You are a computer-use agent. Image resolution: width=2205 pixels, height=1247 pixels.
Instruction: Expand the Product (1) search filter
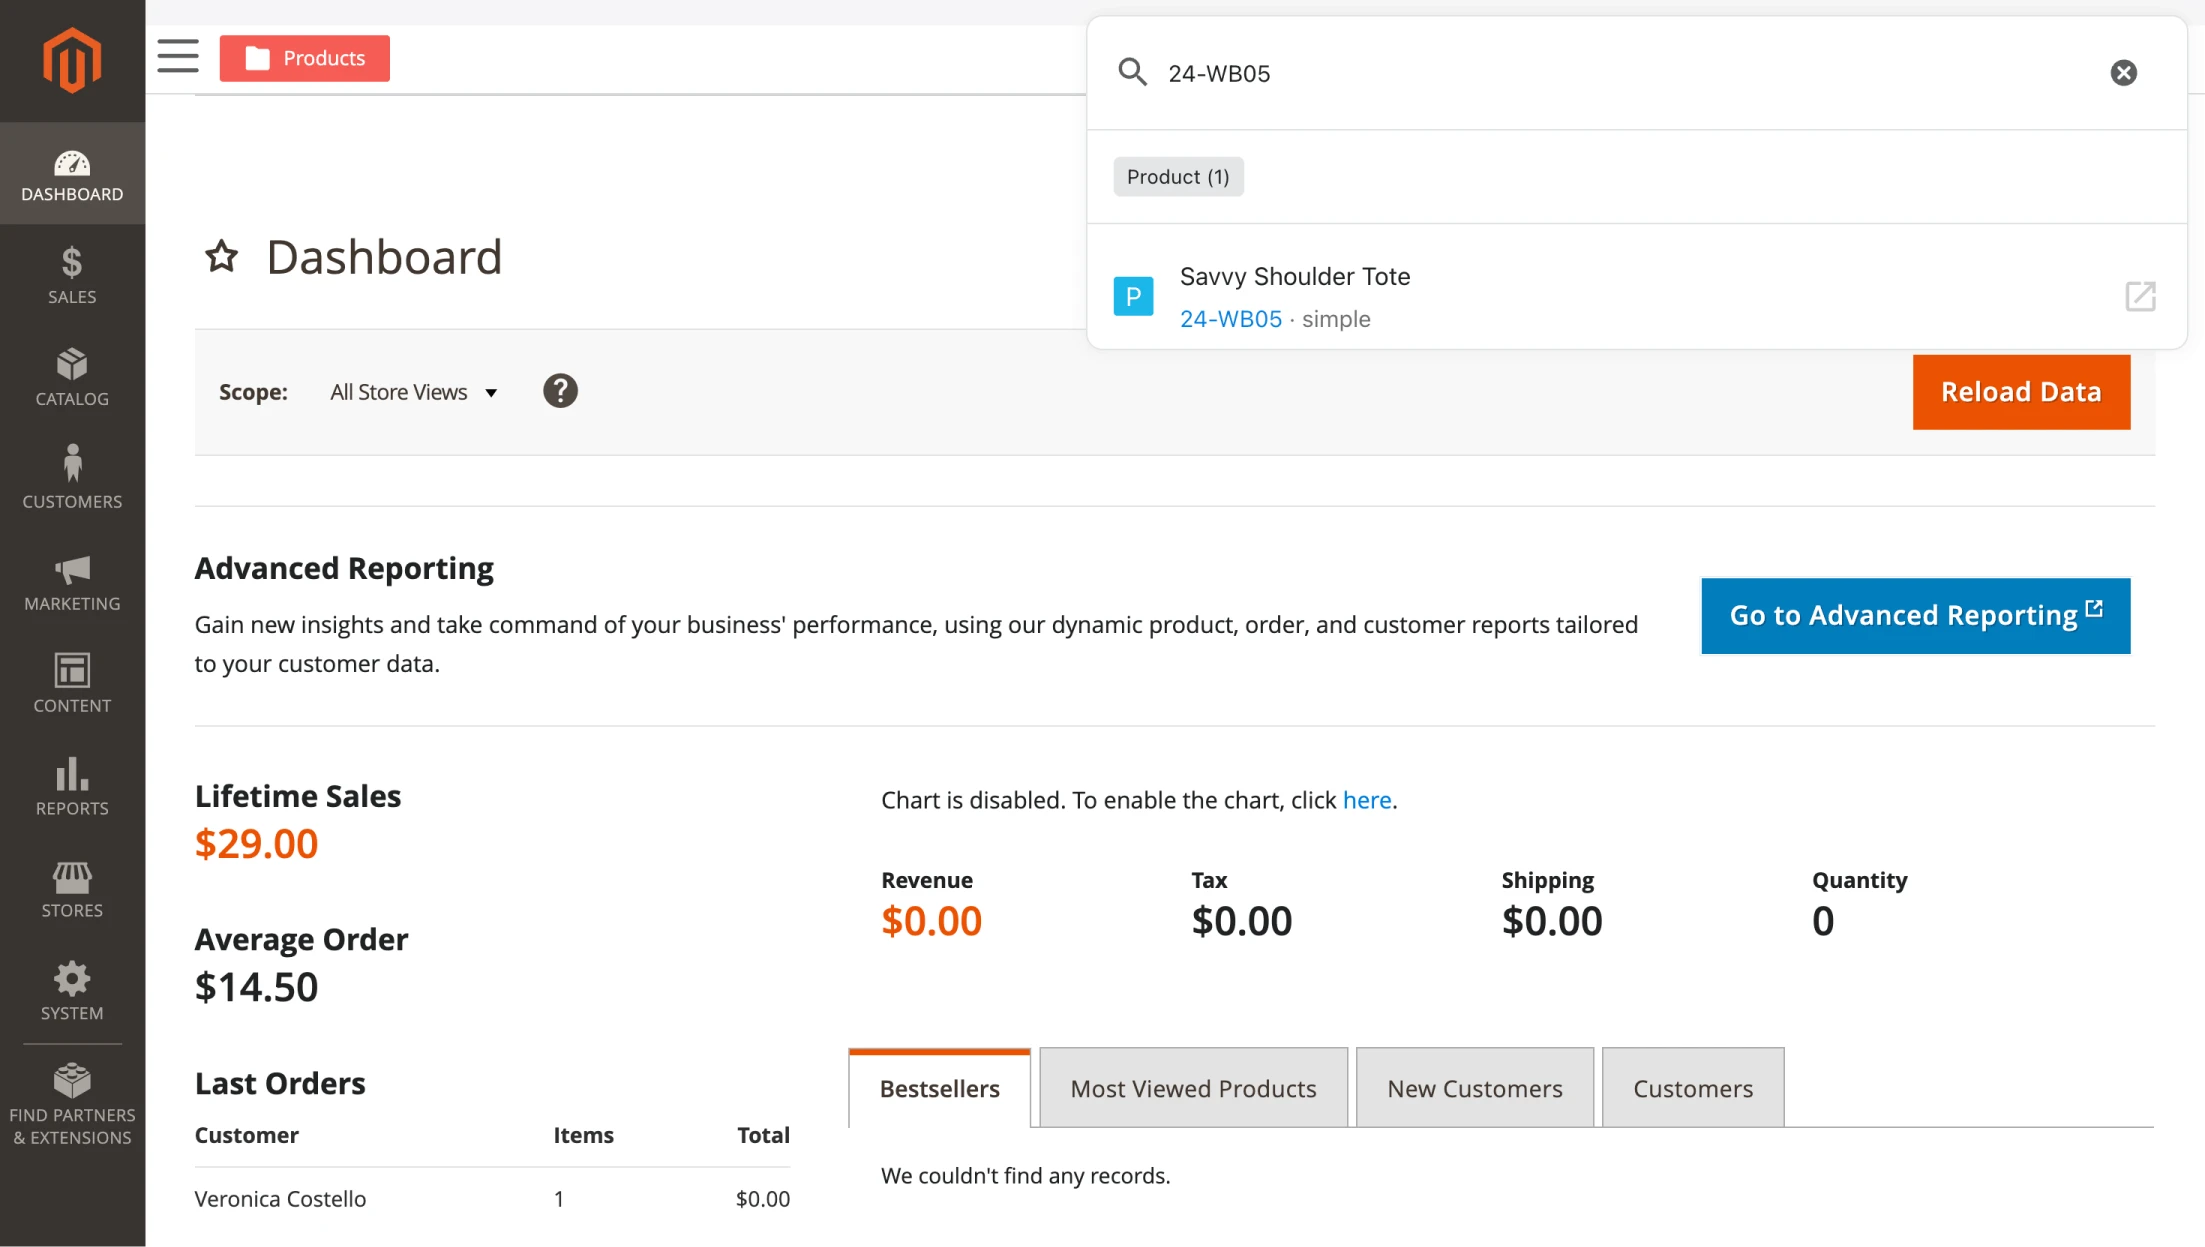(1178, 176)
